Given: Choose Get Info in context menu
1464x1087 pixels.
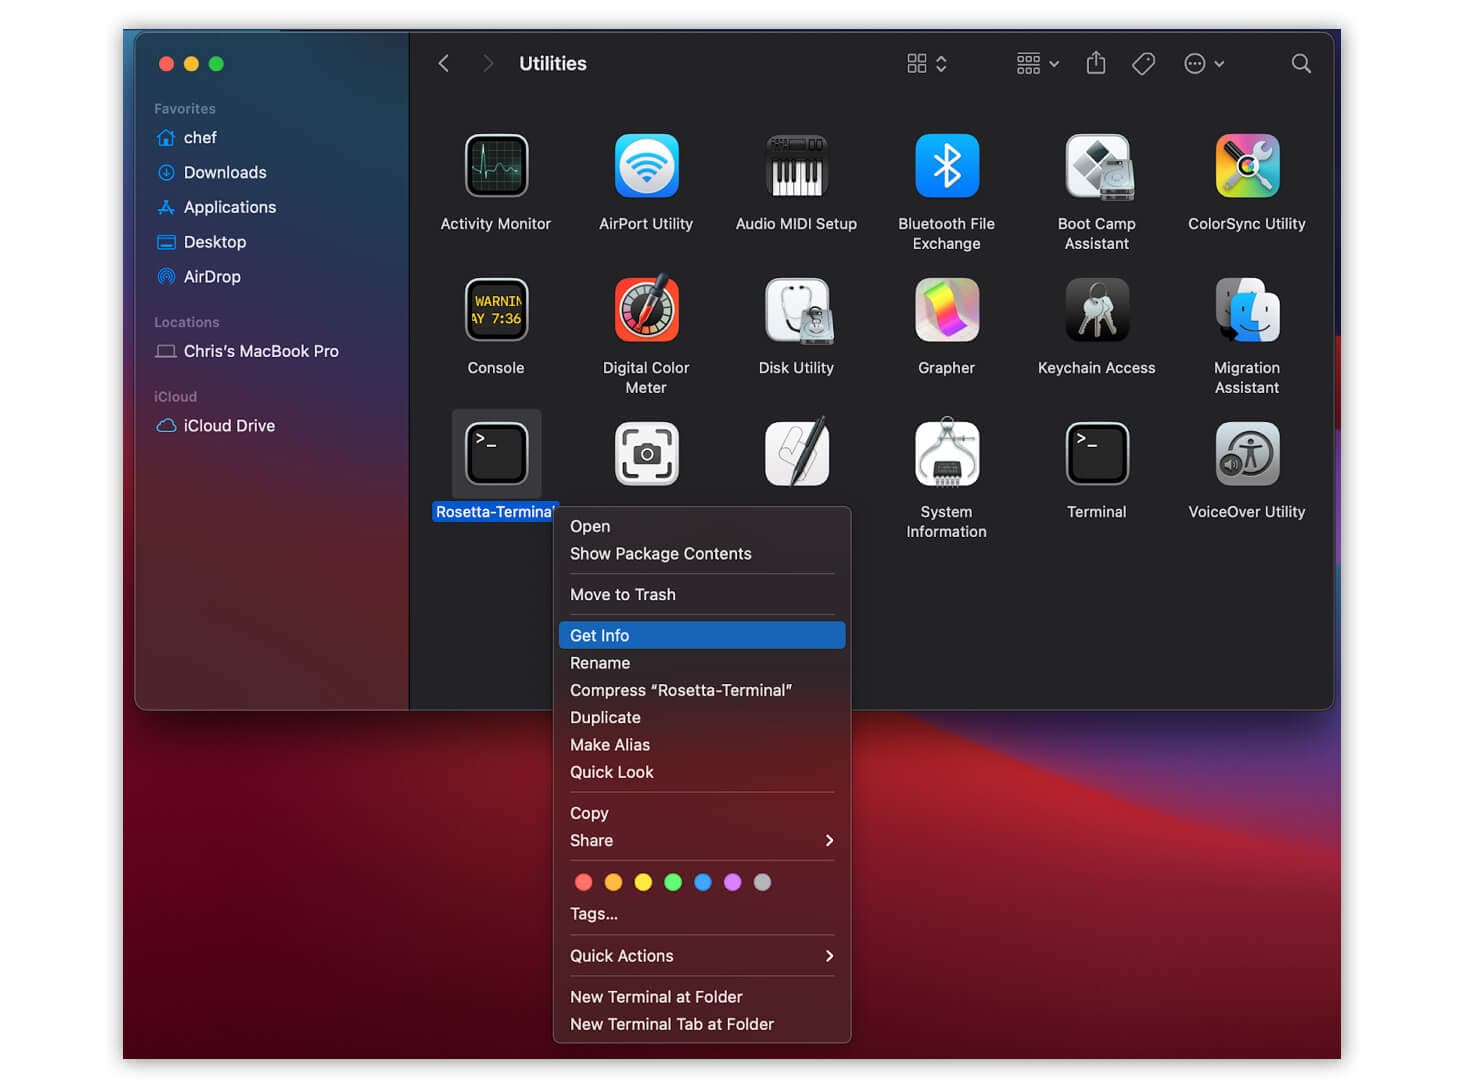Looking at the screenshot, I should [702, 635].
